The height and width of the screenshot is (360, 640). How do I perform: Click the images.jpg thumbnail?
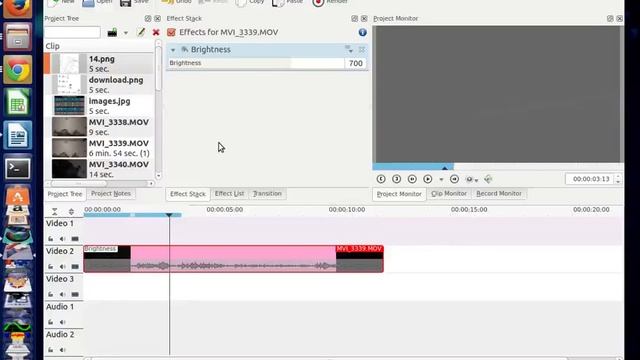69,106
